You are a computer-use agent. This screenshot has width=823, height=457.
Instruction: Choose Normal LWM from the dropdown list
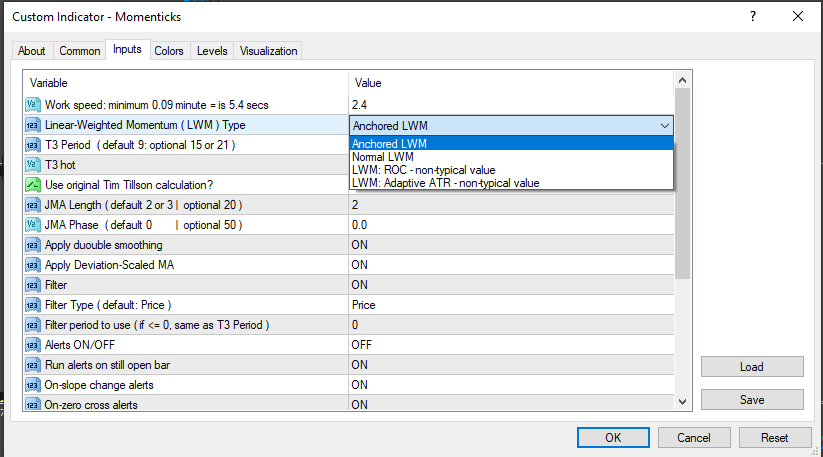click(x=383, y=157)
